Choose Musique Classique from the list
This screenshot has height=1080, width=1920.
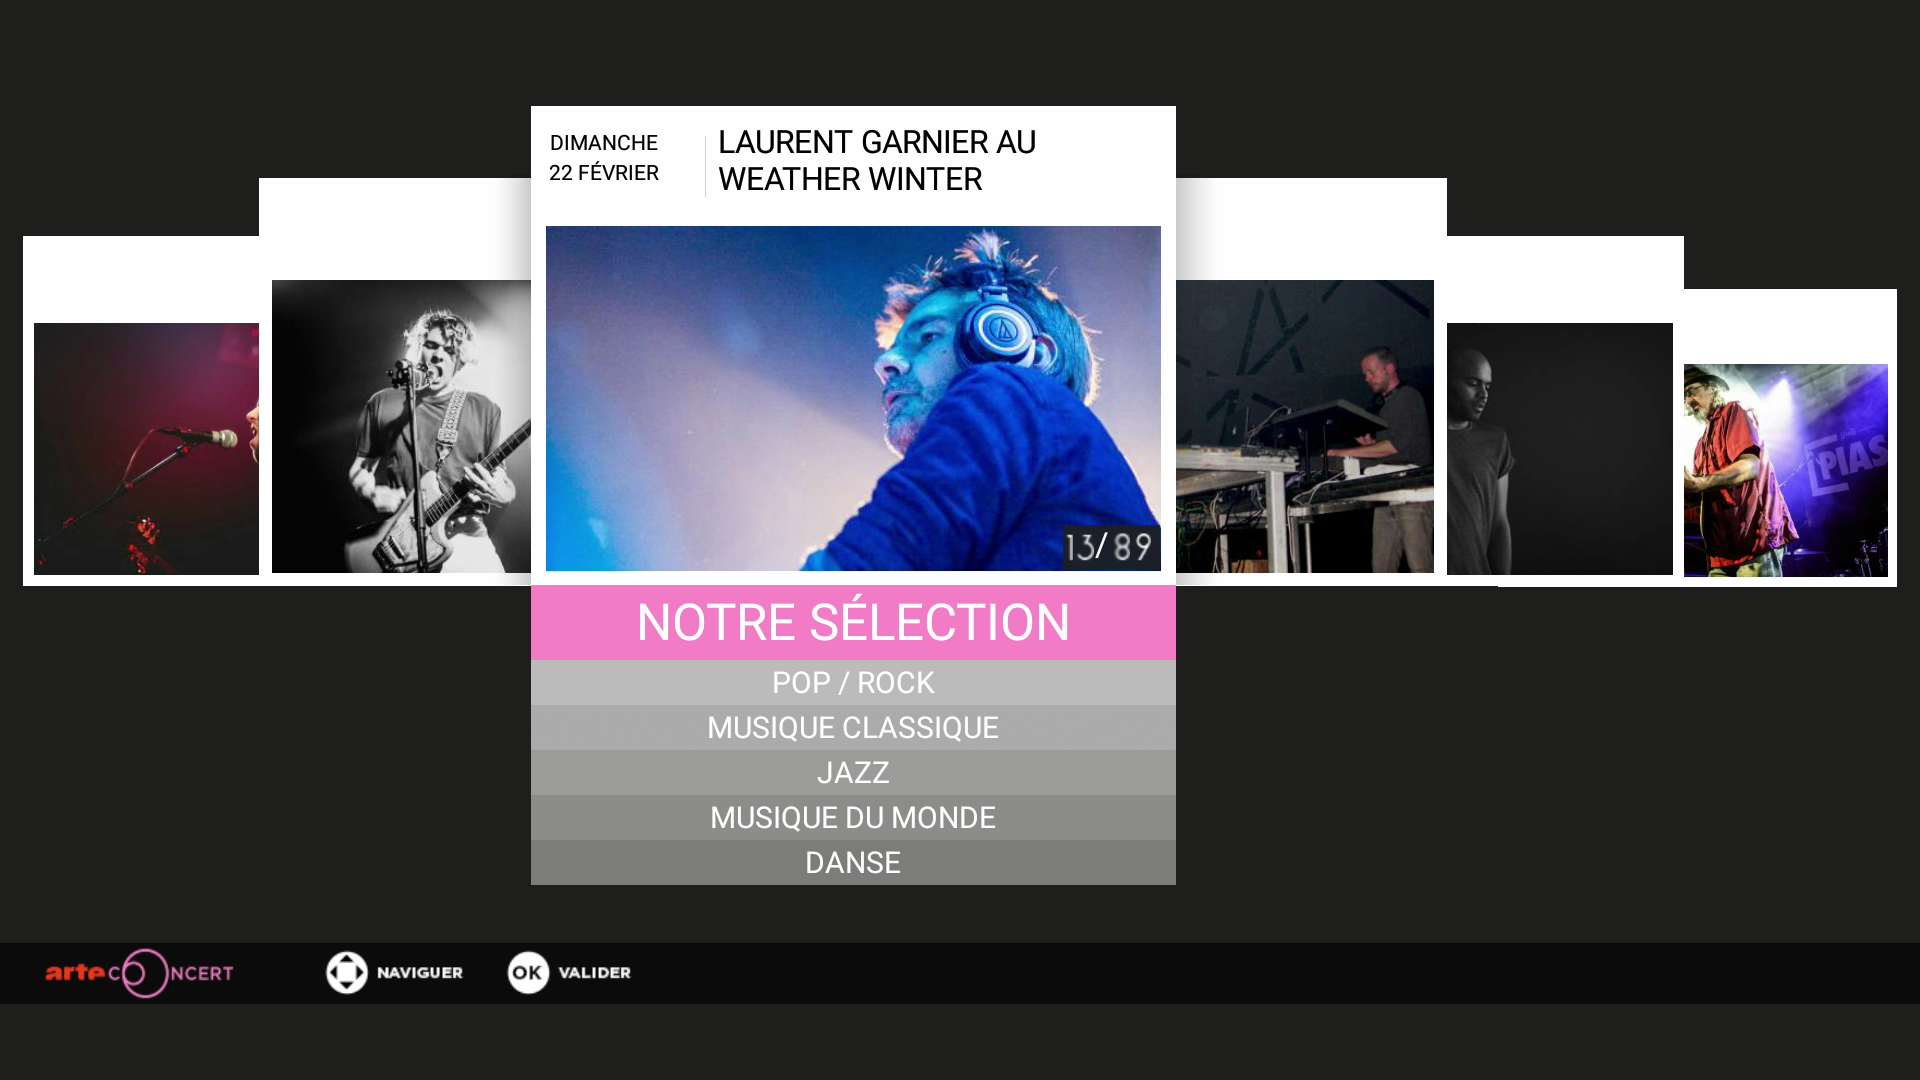853,728
